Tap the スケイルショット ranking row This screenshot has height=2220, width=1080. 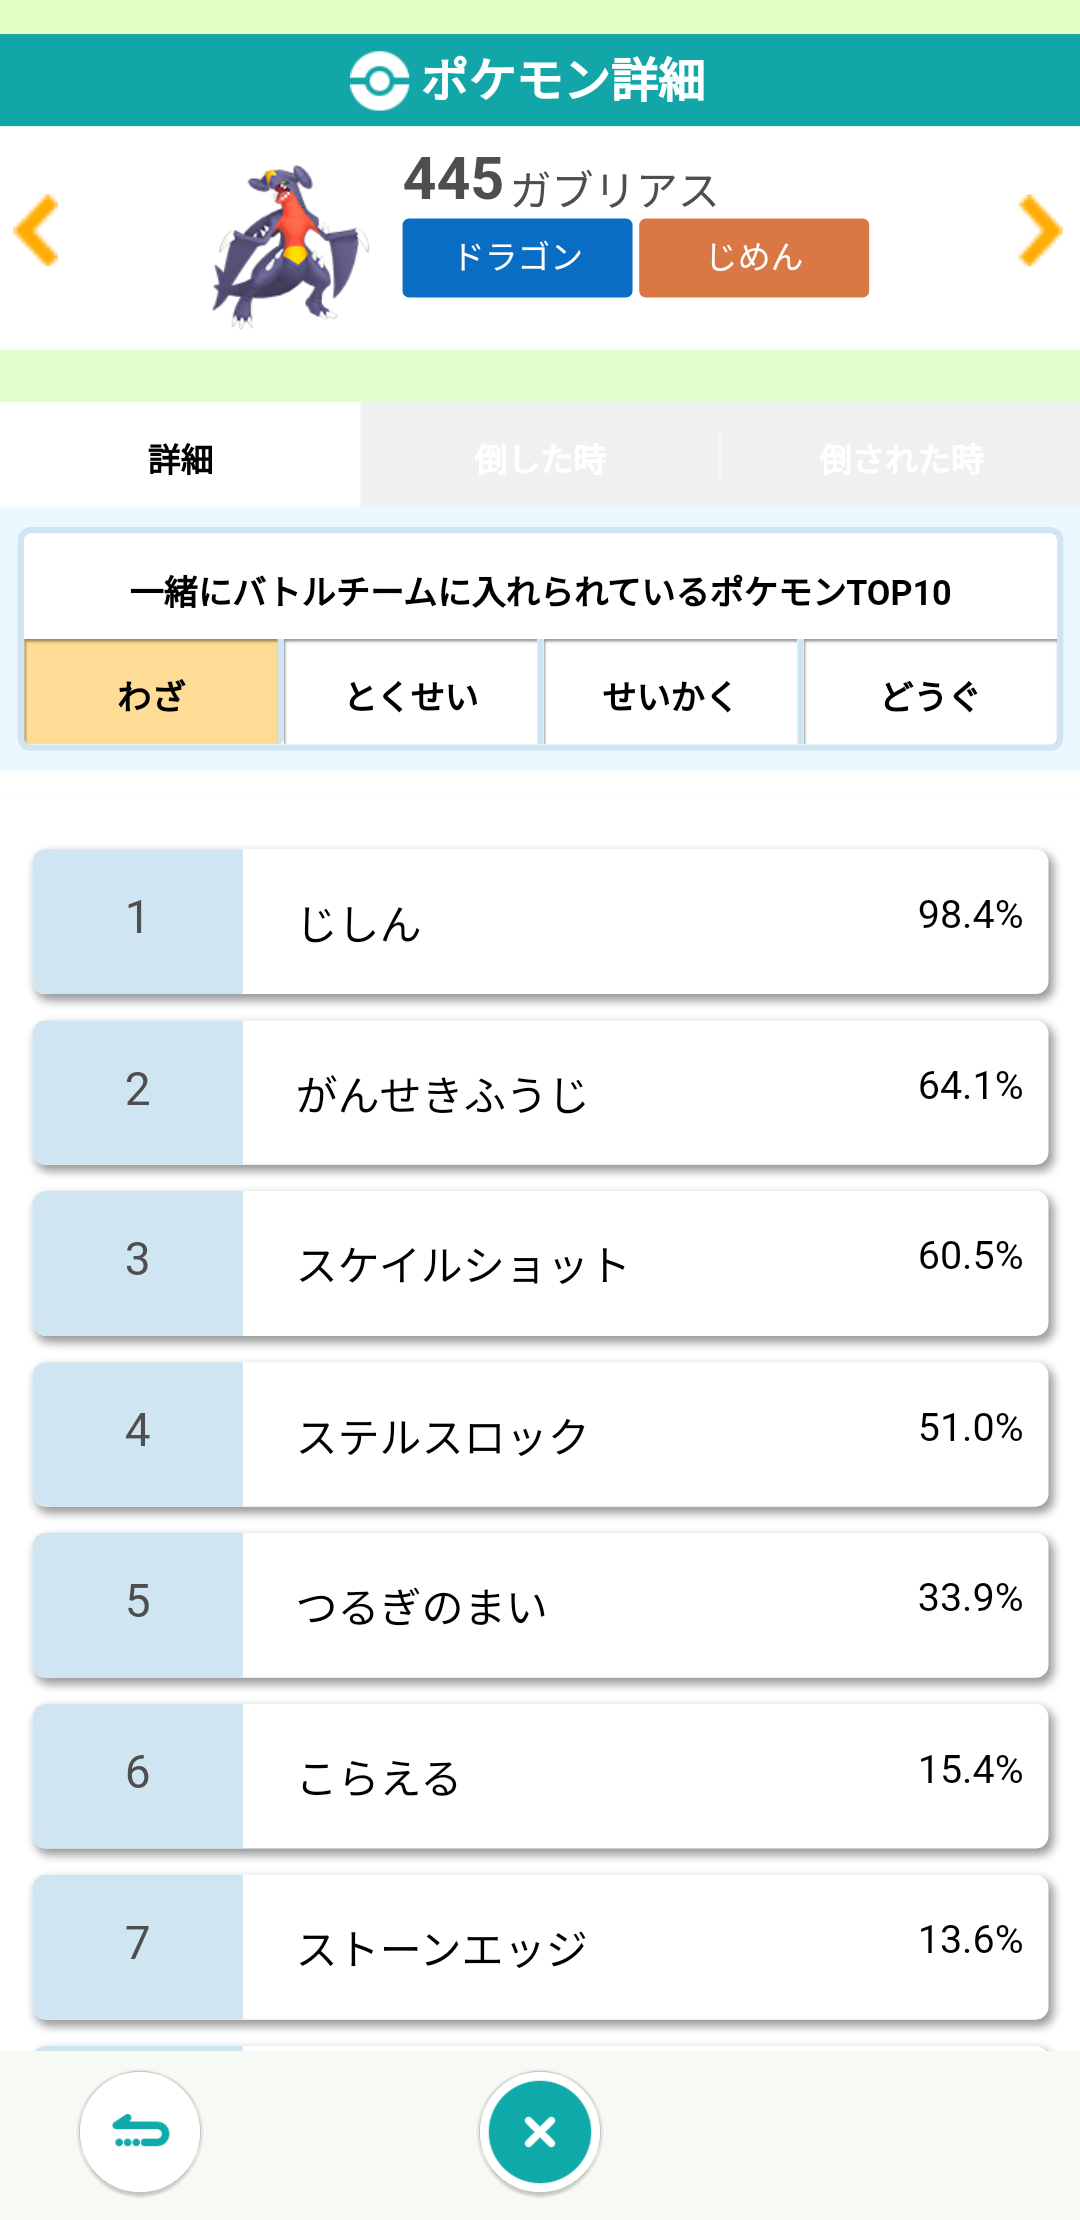(x=540, y=1264)
